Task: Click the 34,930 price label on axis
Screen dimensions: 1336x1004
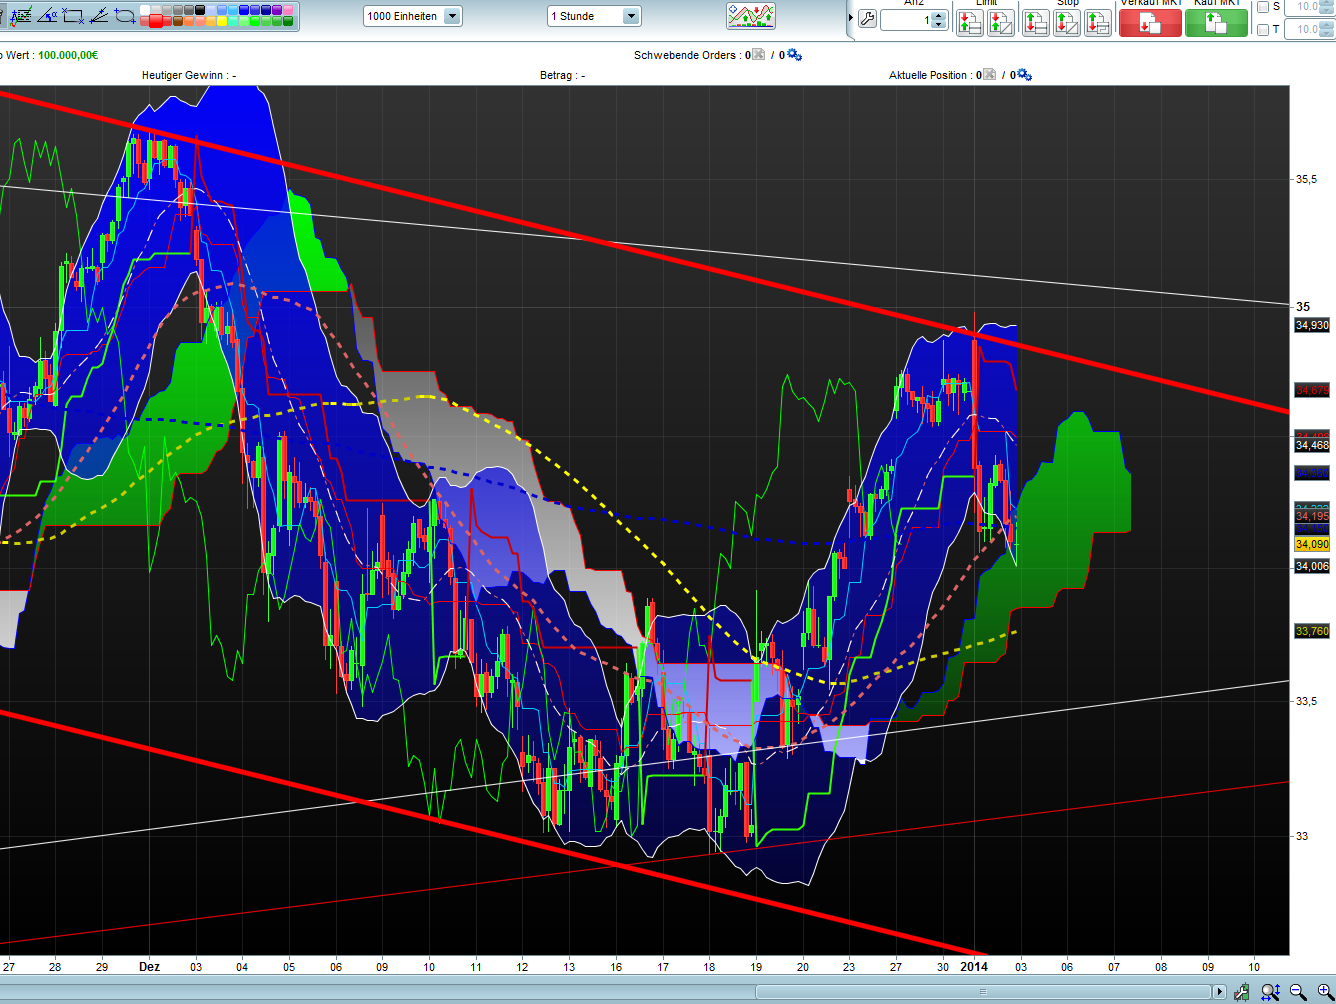Action: [x=1312, y=325]
